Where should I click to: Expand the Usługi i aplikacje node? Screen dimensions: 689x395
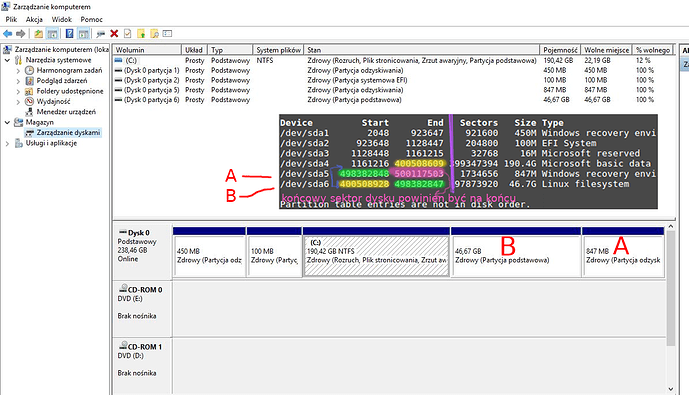coord(7,143)
